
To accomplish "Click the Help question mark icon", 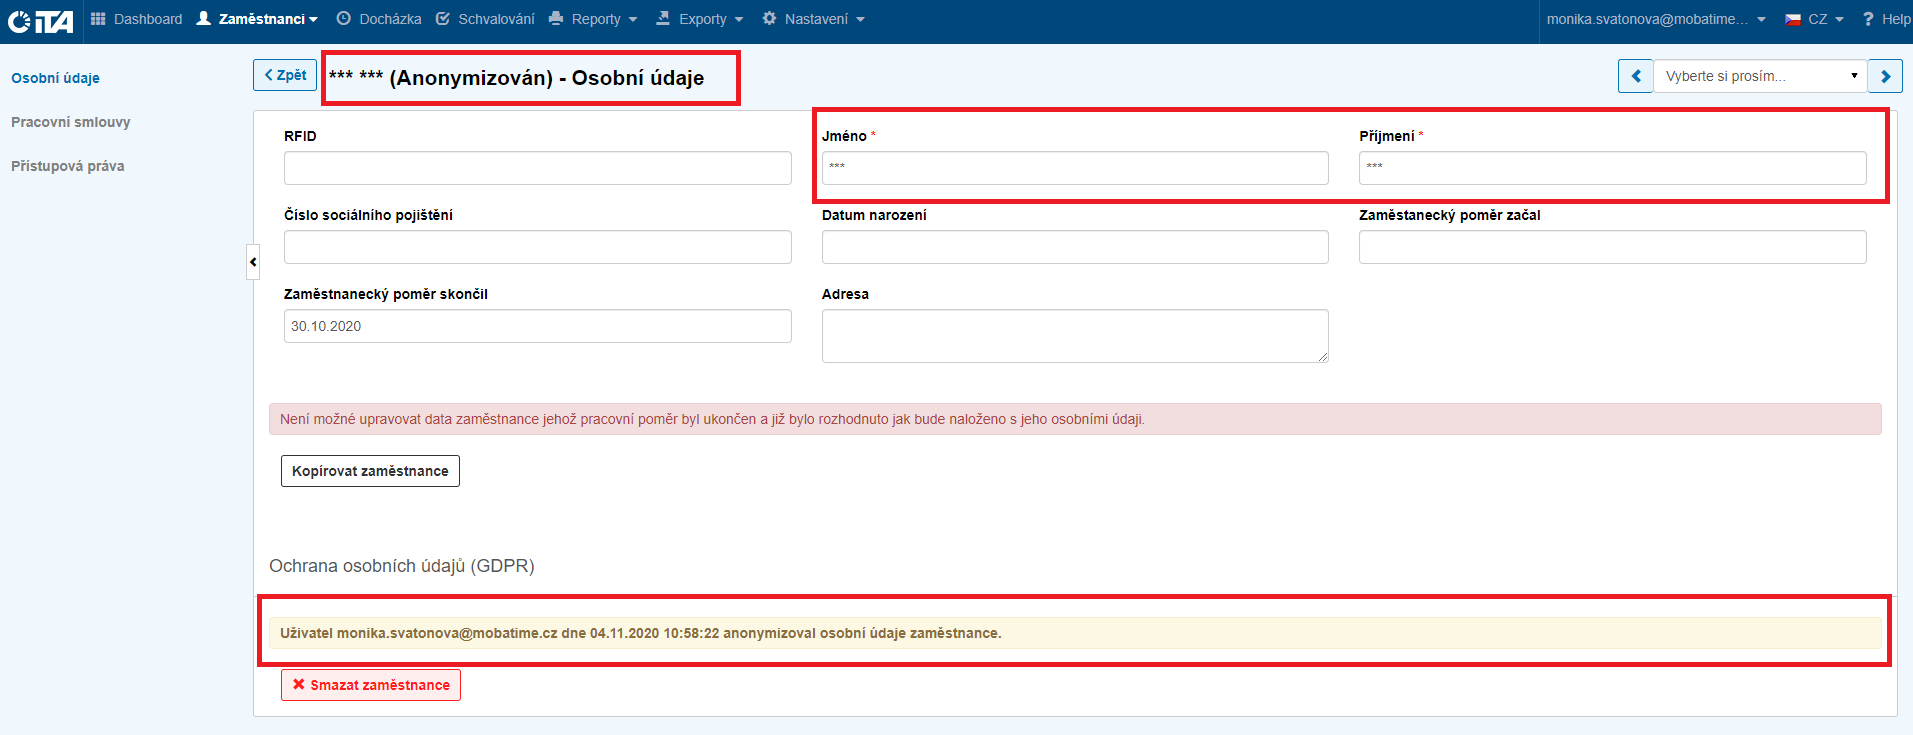I will (1868, 19).
